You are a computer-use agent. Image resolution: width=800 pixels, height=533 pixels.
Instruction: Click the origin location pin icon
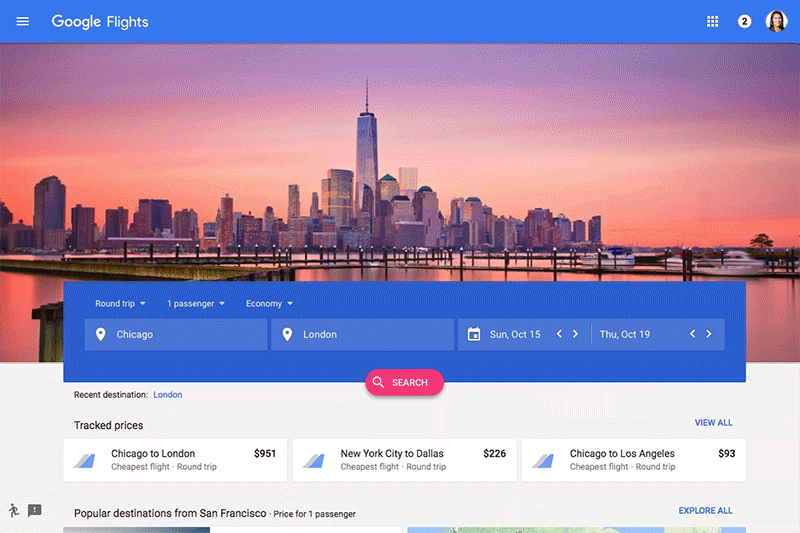[x=101, y=335]
